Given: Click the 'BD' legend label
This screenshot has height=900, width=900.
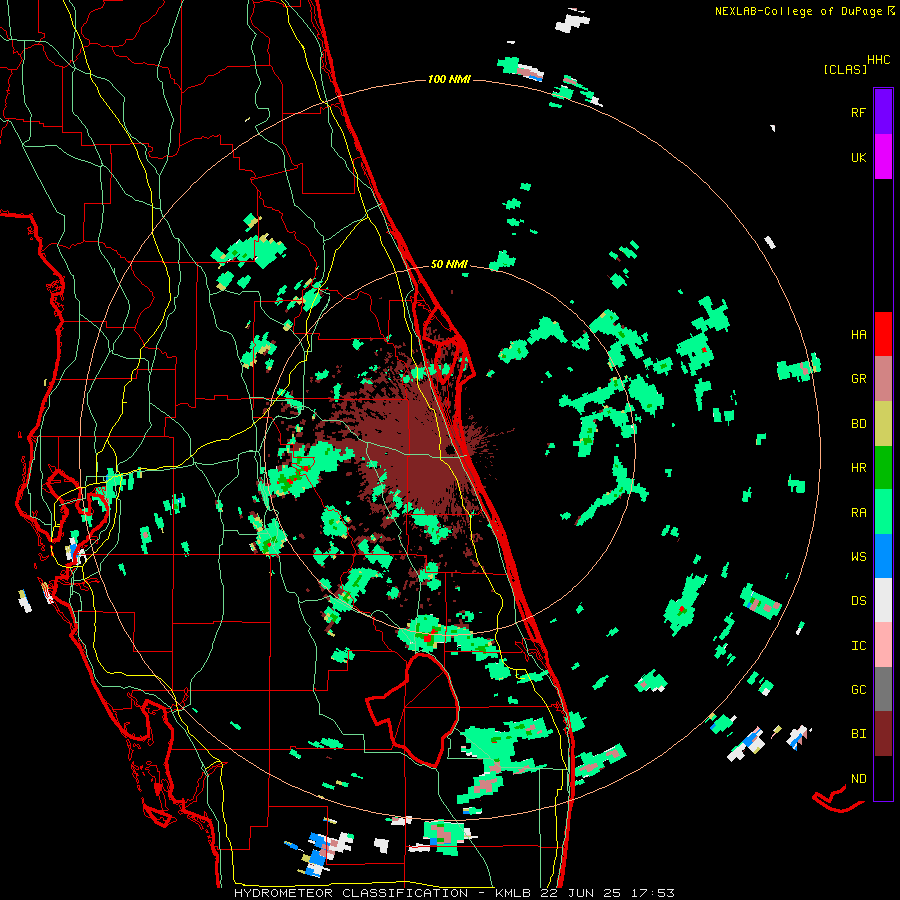Looking at the screenshot, I should point(858,424).
